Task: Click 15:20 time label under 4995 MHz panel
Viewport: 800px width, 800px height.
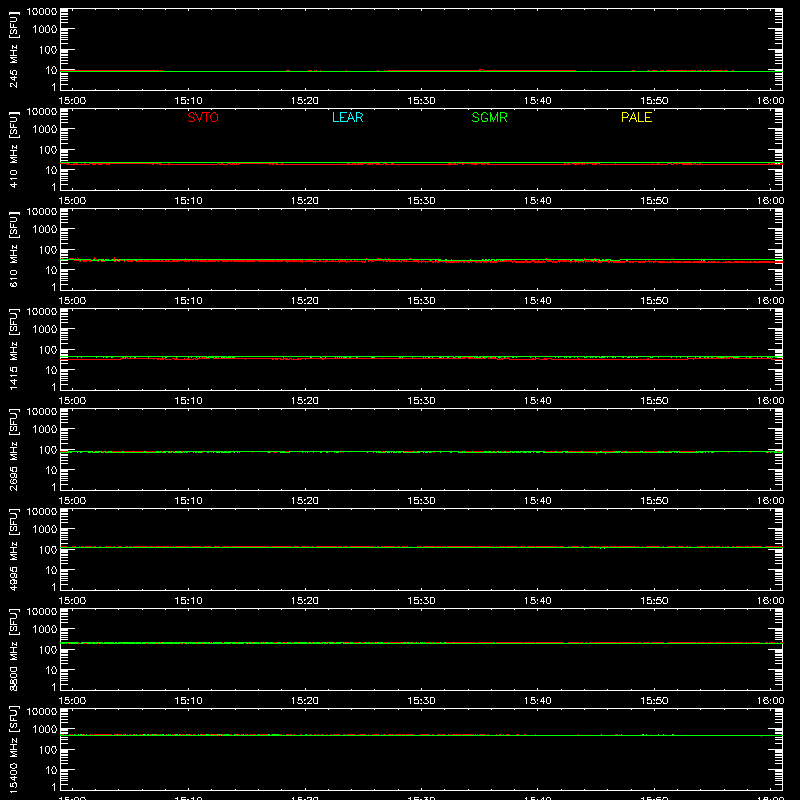Action: point(305,601)
